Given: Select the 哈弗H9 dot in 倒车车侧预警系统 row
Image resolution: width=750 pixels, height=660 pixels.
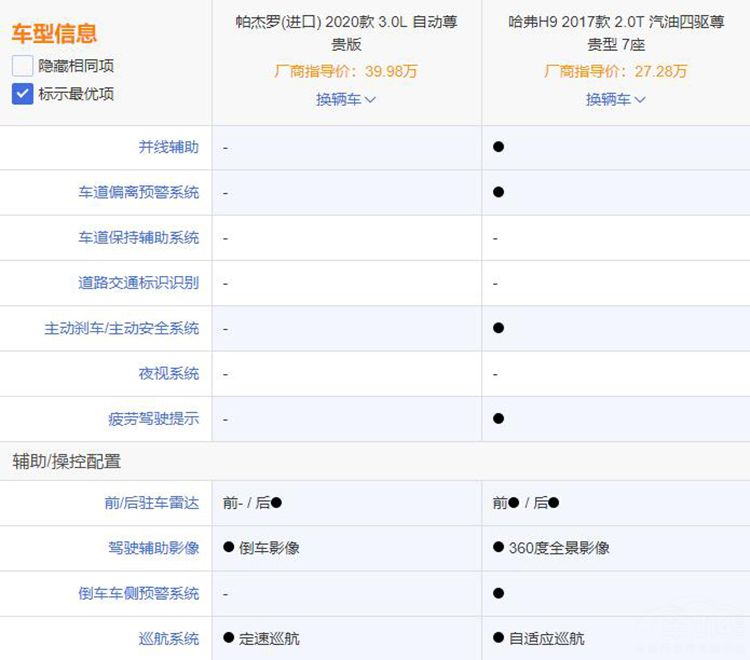Looking at the screenshot, I should (498, 593).
